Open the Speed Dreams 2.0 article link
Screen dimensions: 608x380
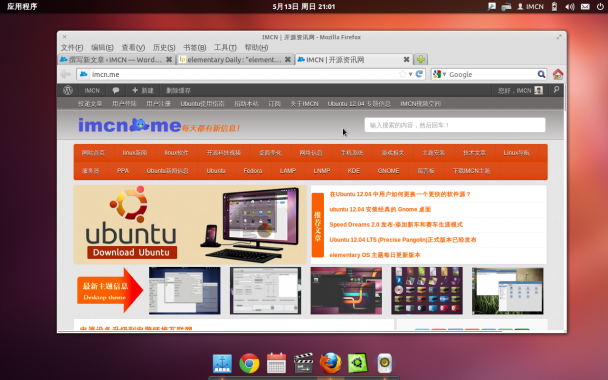[396, 225]
